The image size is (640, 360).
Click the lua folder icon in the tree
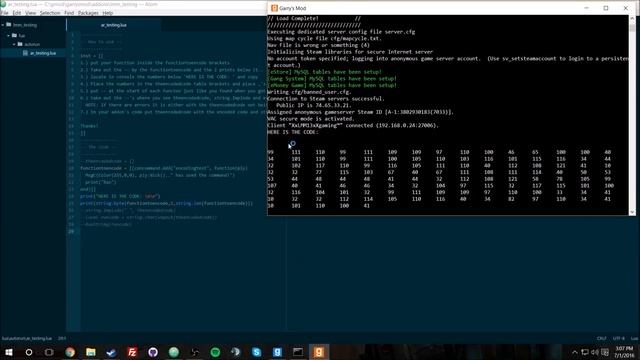(14, 36)
